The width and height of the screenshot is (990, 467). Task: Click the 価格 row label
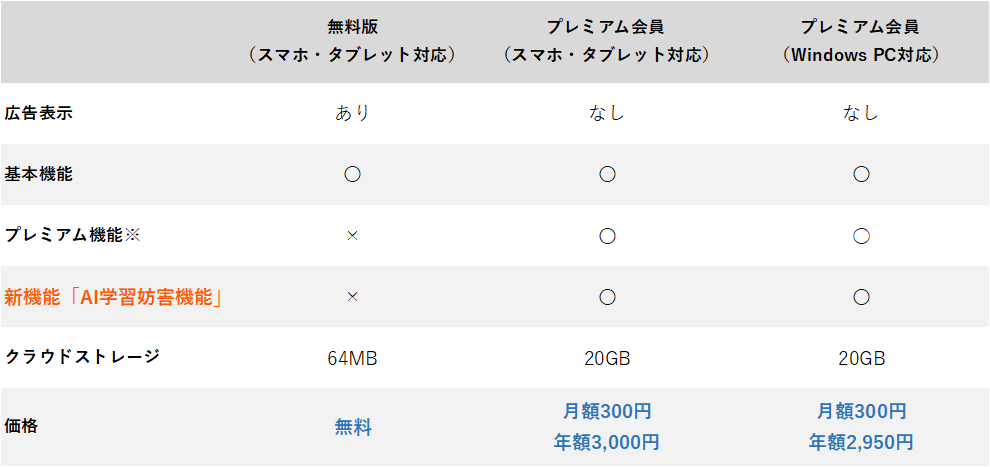[x=22, y=426]
